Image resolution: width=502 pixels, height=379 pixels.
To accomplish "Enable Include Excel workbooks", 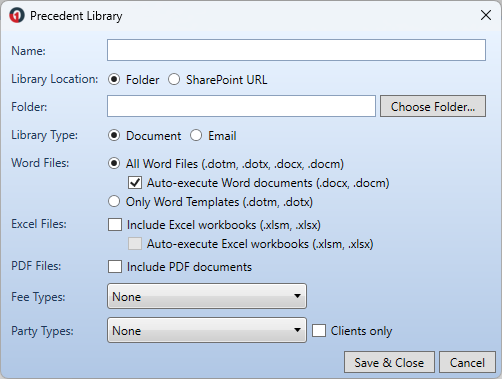I will tap(115, 225).
